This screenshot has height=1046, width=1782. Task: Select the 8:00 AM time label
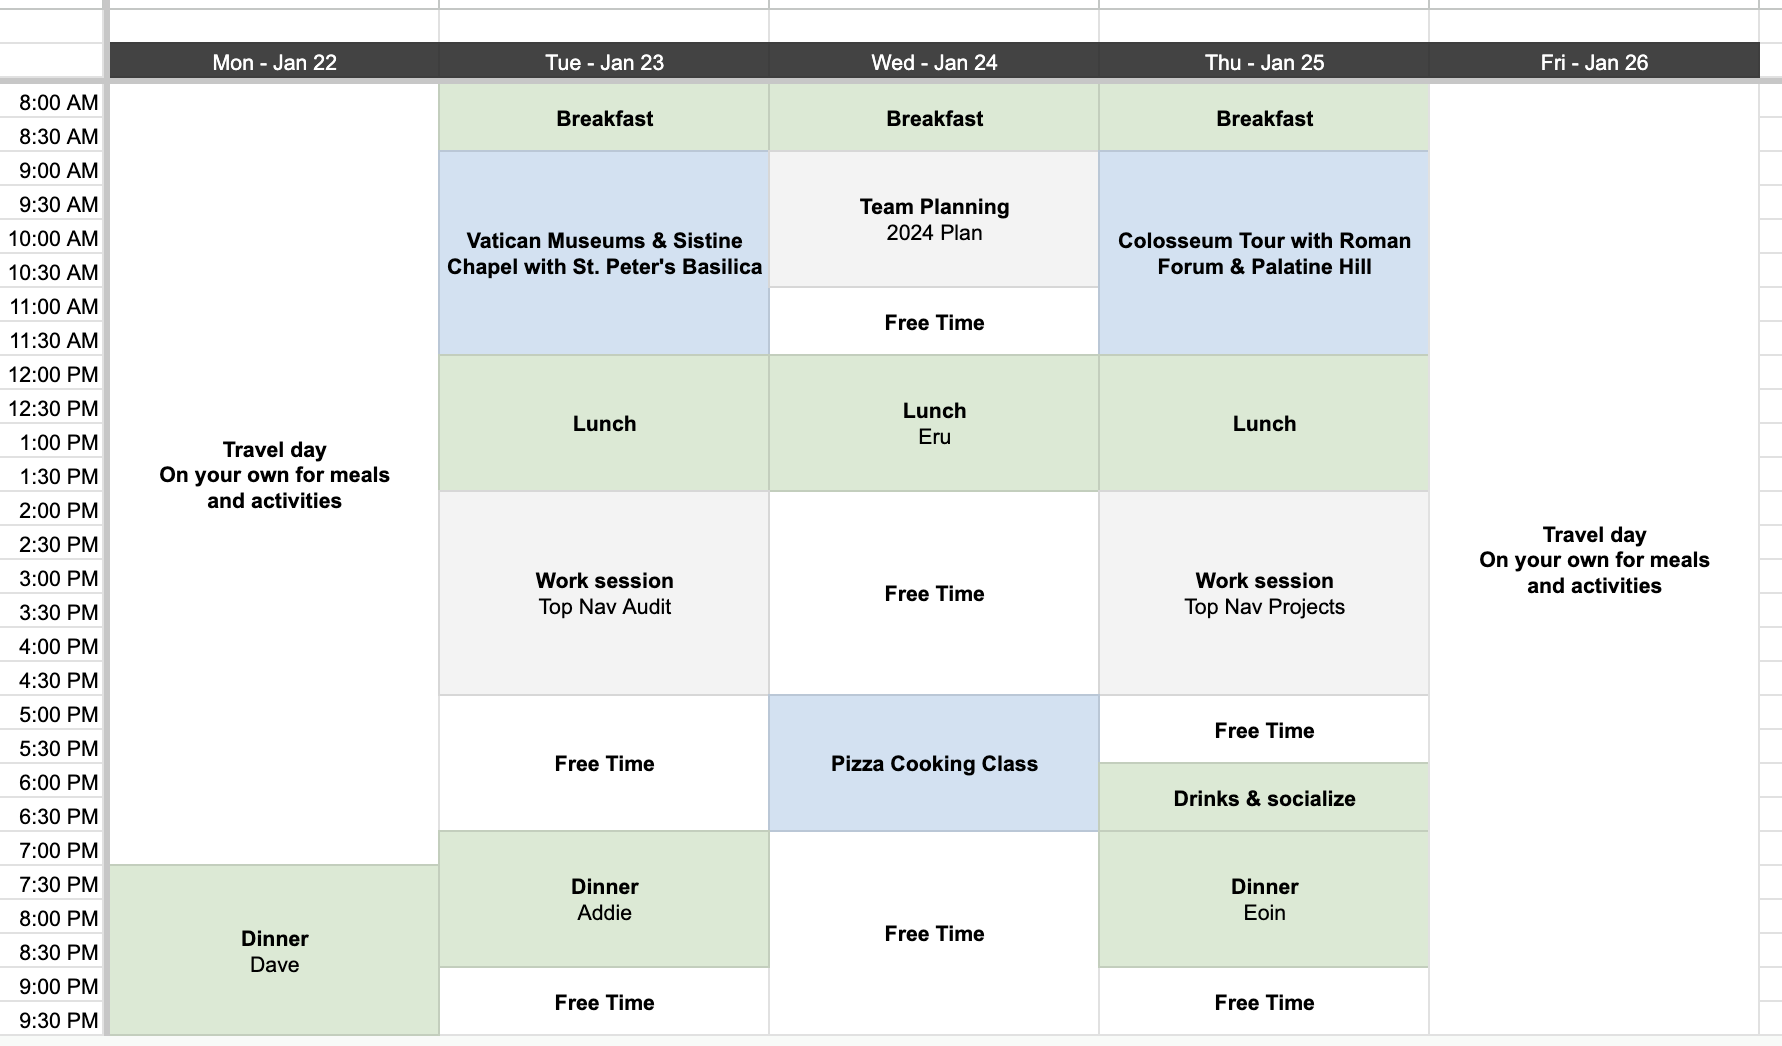(58, 102)
